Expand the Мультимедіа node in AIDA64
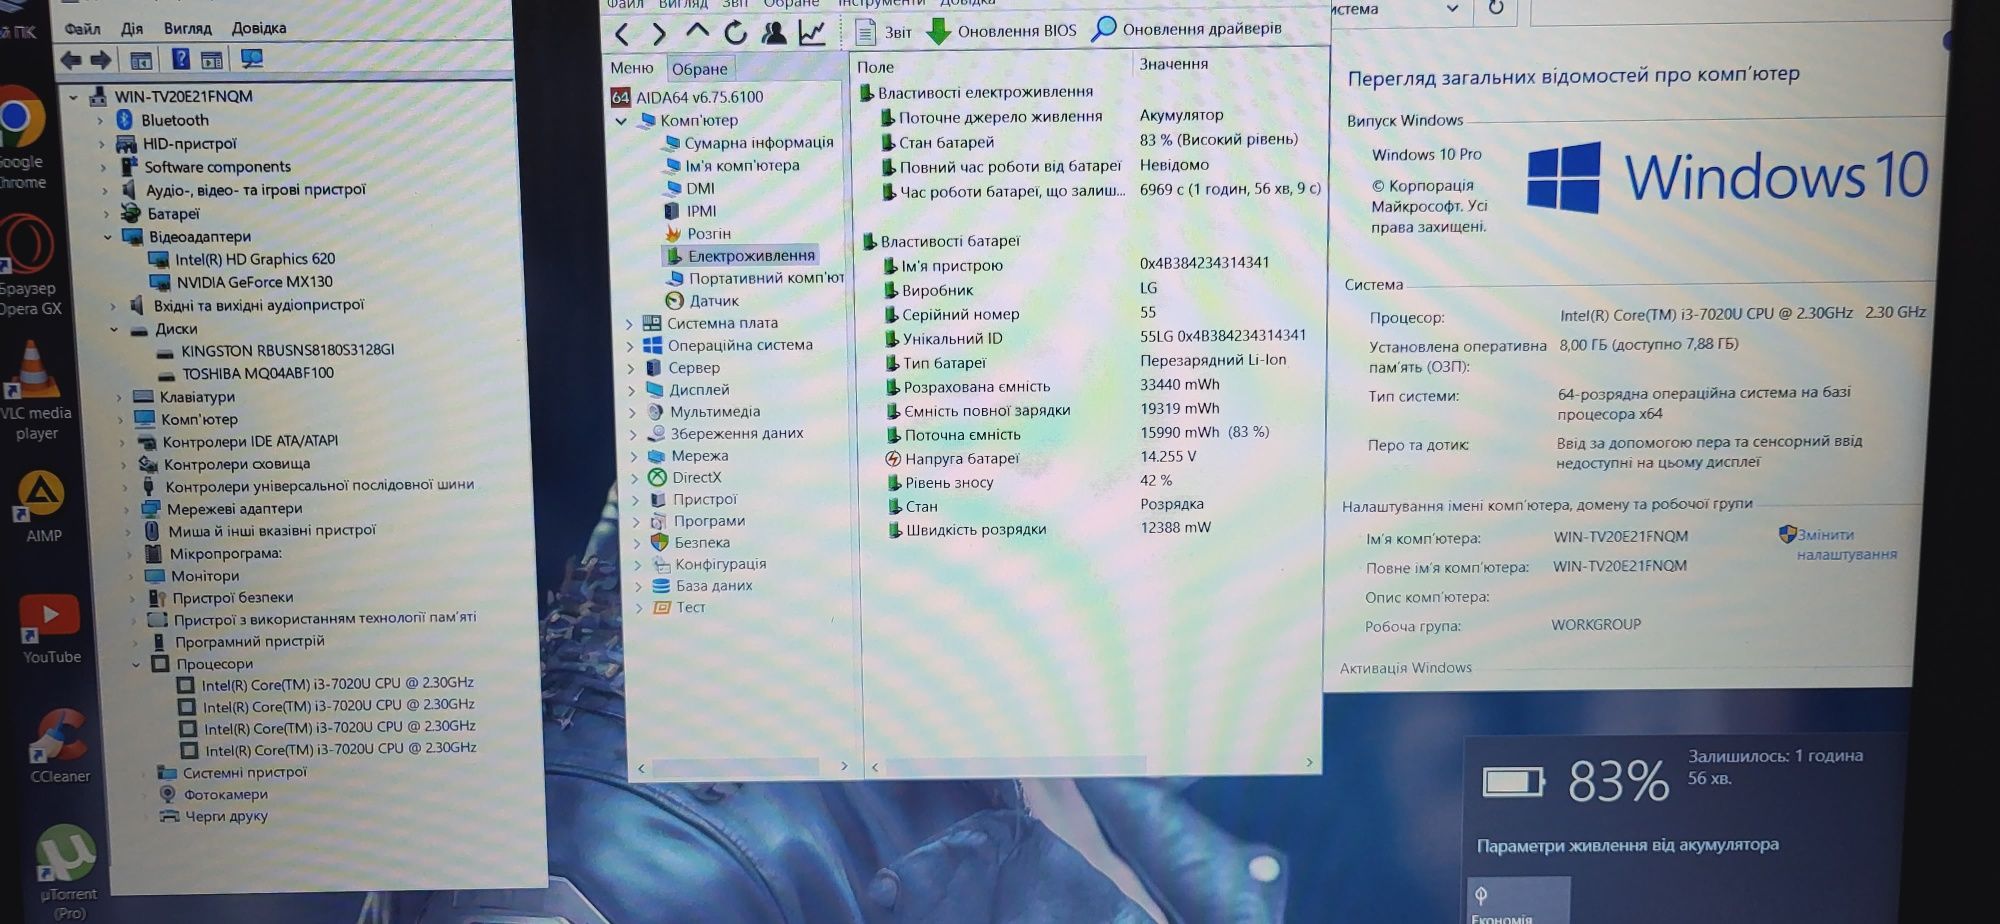 pyautogui.click(x=632, y=412)
